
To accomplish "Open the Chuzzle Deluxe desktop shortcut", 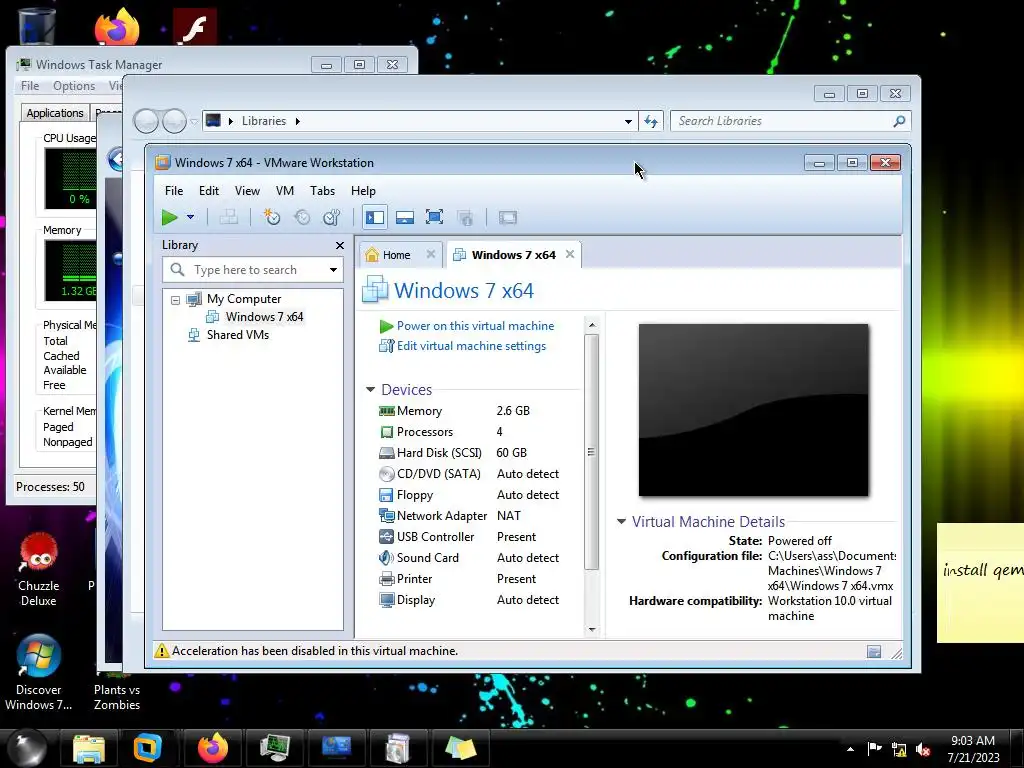I will (x=39, y=569).
